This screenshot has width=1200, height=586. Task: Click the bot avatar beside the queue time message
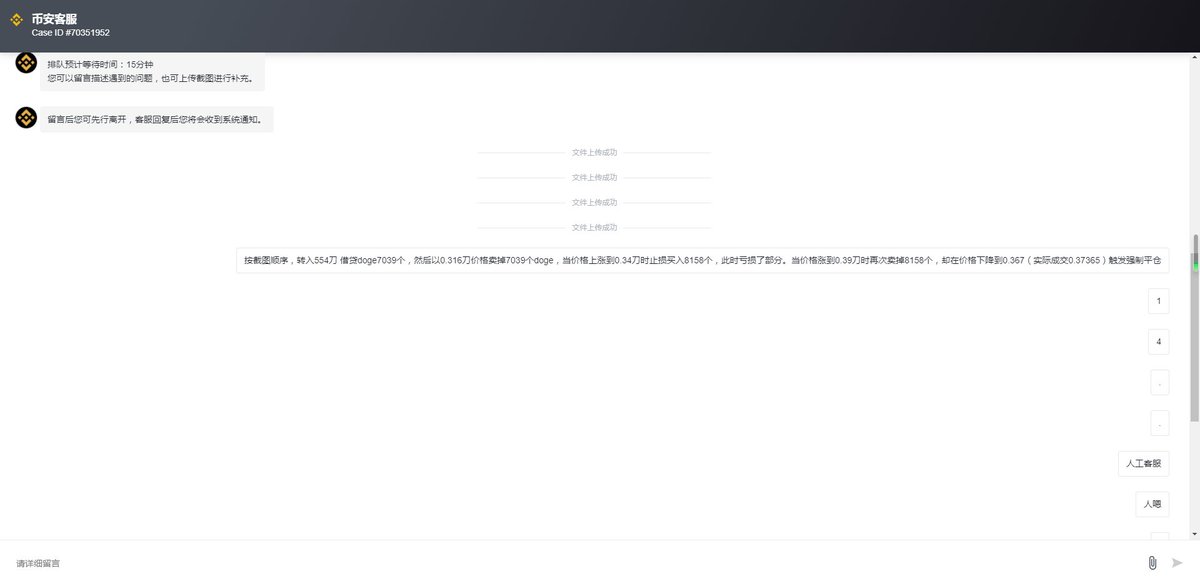click(26, 63)
